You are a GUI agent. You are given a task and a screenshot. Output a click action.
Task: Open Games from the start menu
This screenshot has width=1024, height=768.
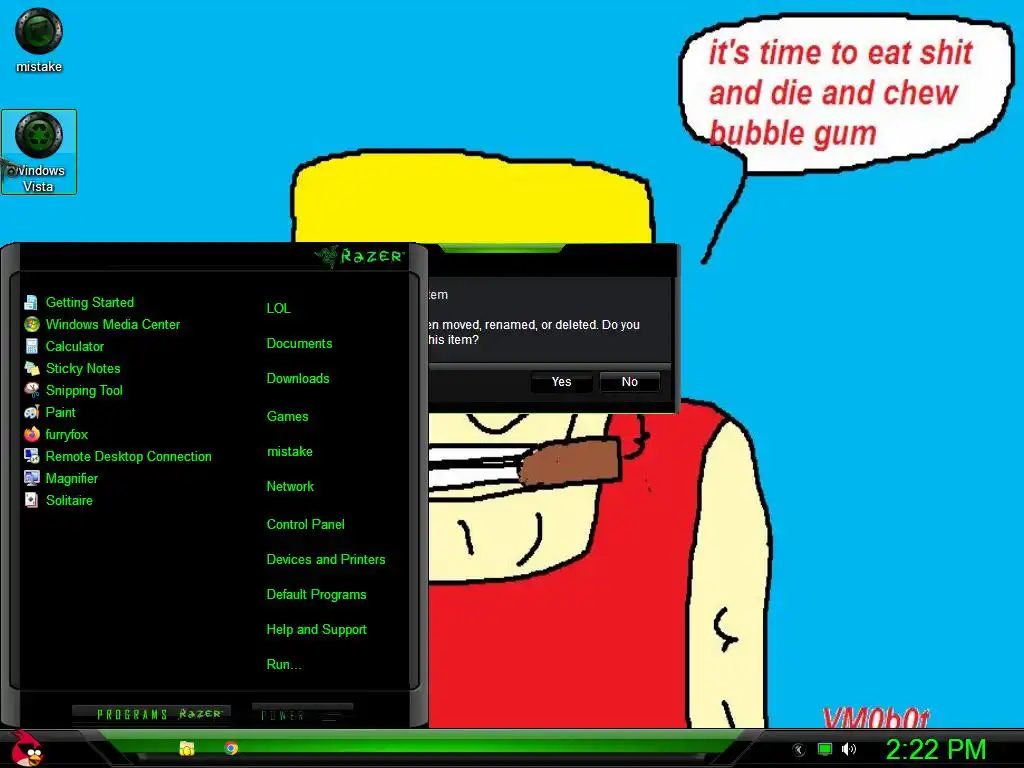pos(287,417)
